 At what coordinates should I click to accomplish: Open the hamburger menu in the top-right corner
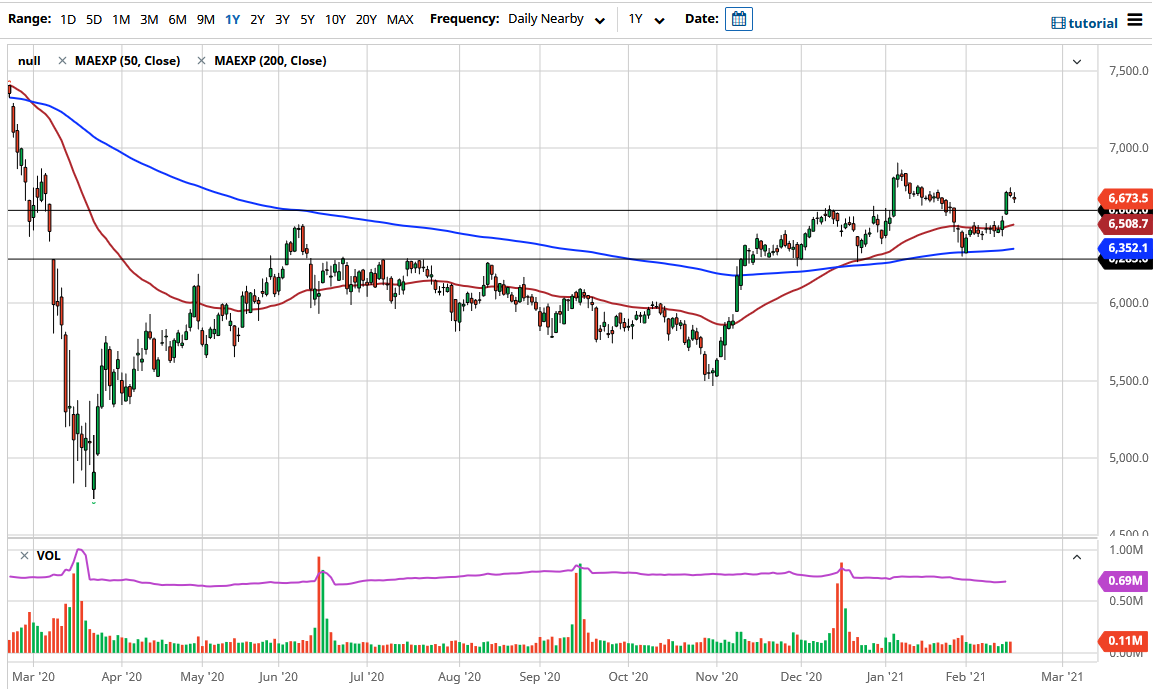pos(1135,19)
